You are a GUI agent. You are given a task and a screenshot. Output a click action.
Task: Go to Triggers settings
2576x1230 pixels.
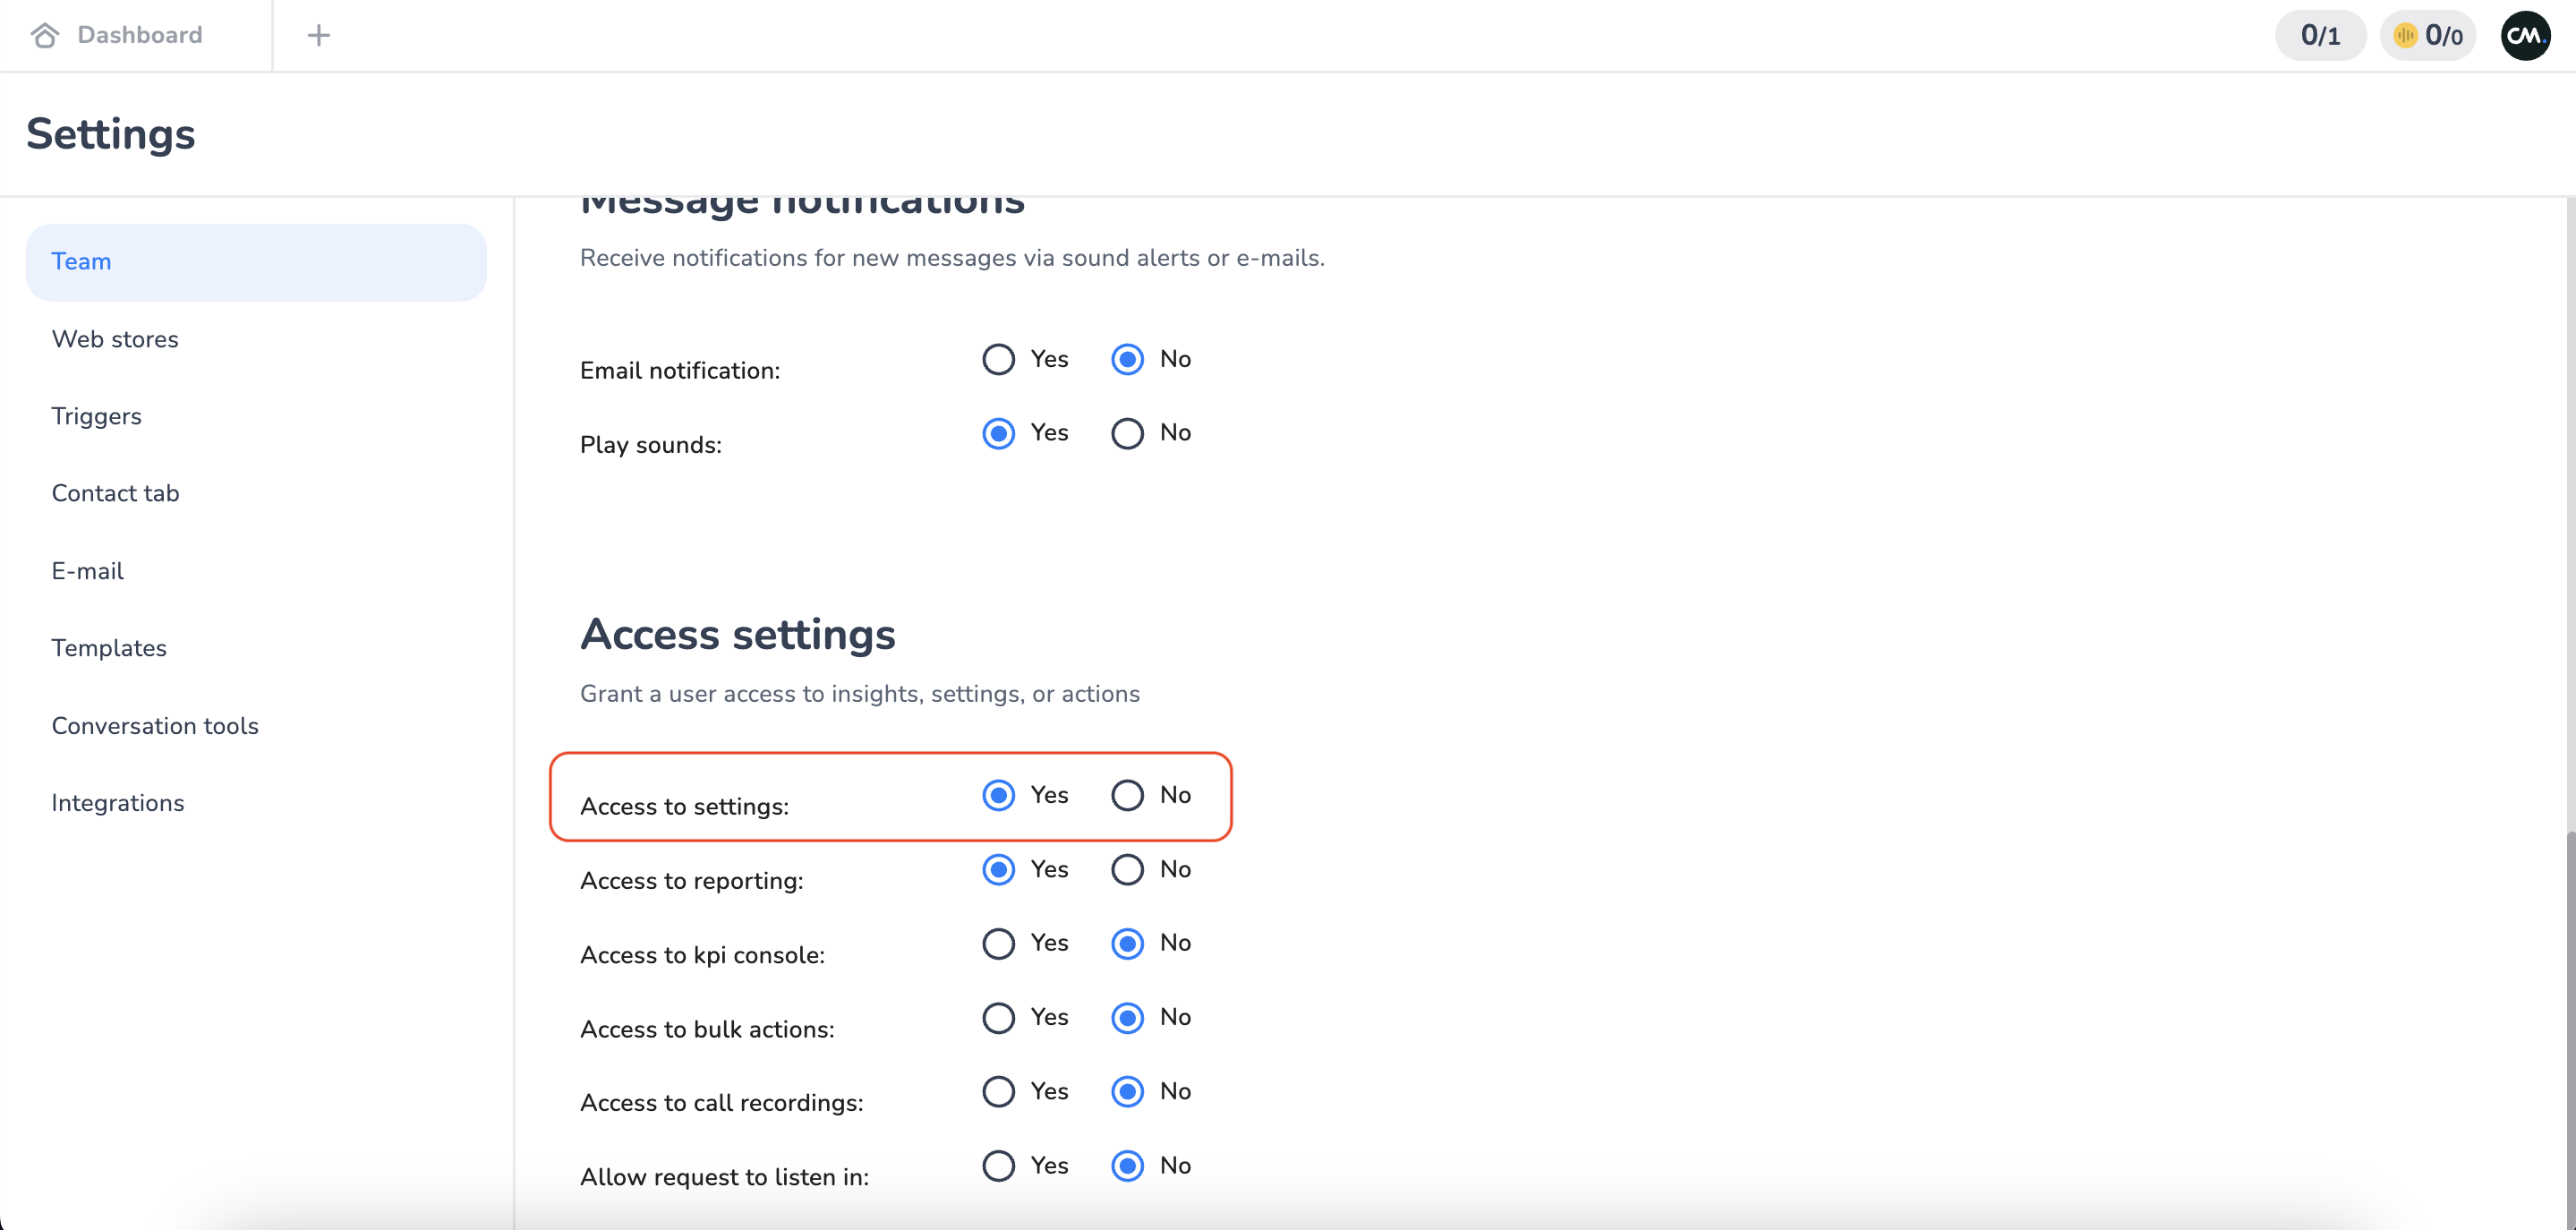pyautogui.click(x=96, y=416)
